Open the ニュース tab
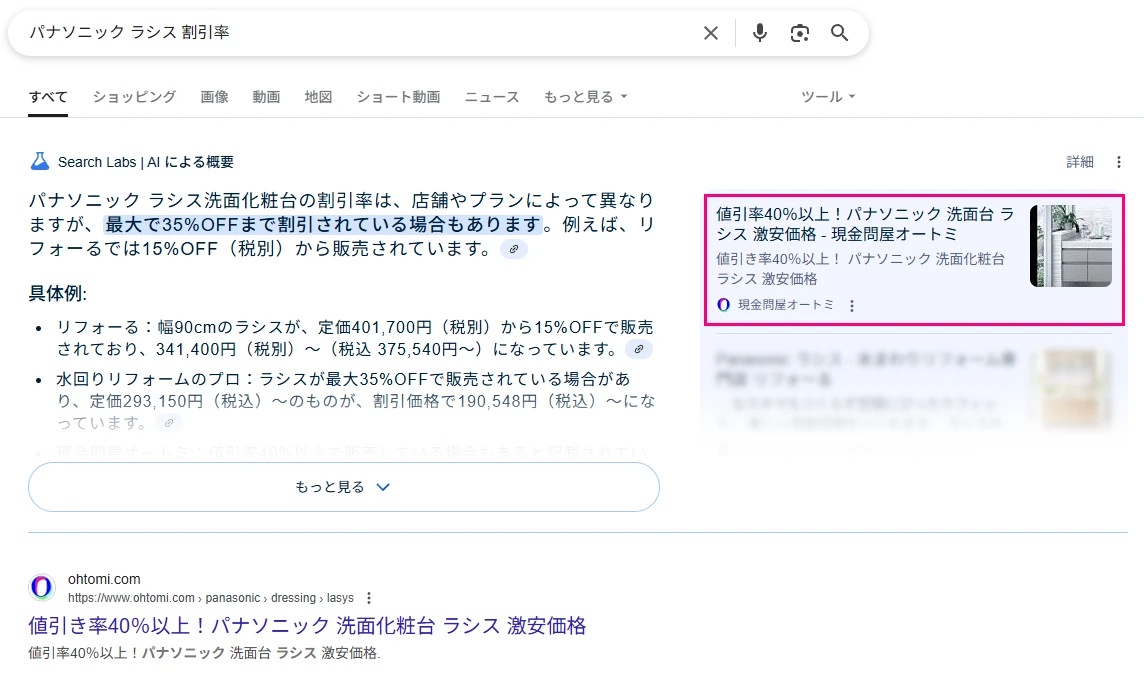Screen dimensions: 1144x673 click(x=492, y=96)
